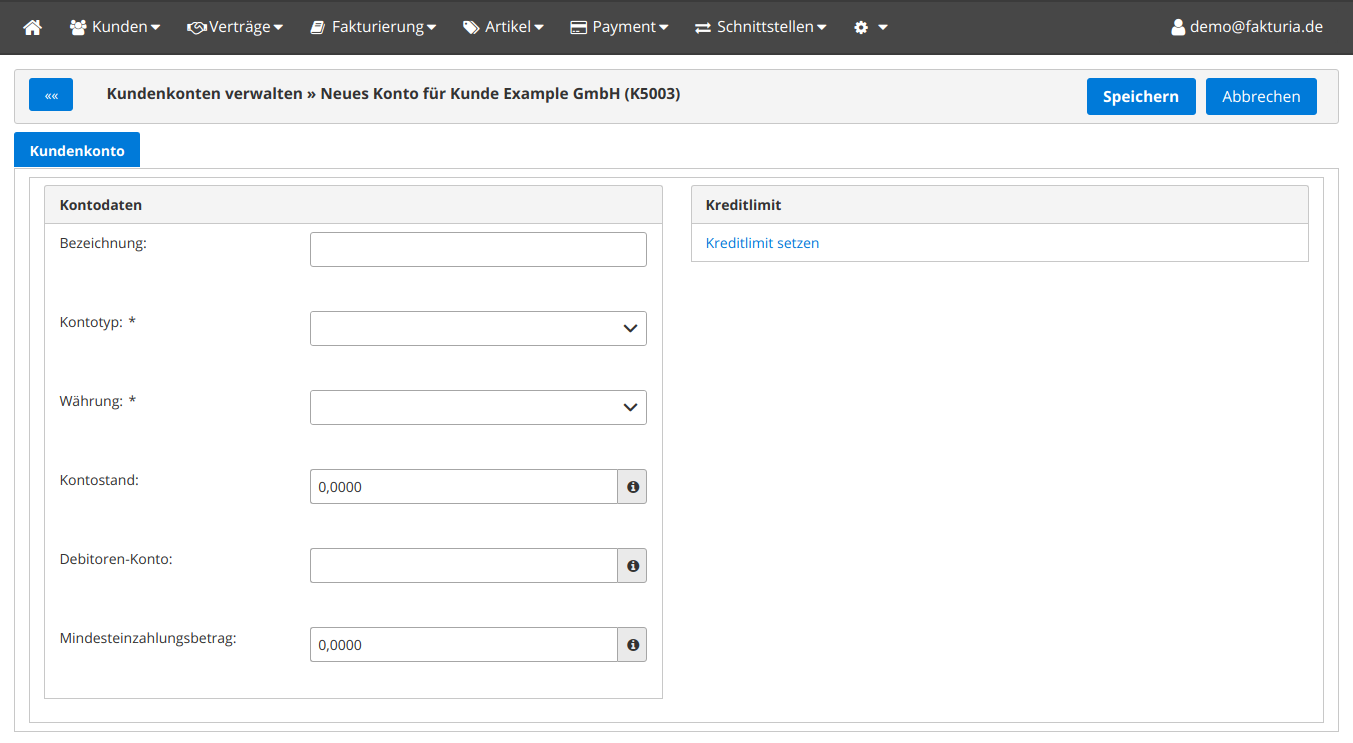Image resolution: width=1353 pixels, height=743 pixels.
Task: Open the Währung dropdown
Action: (x=478, y=408)
